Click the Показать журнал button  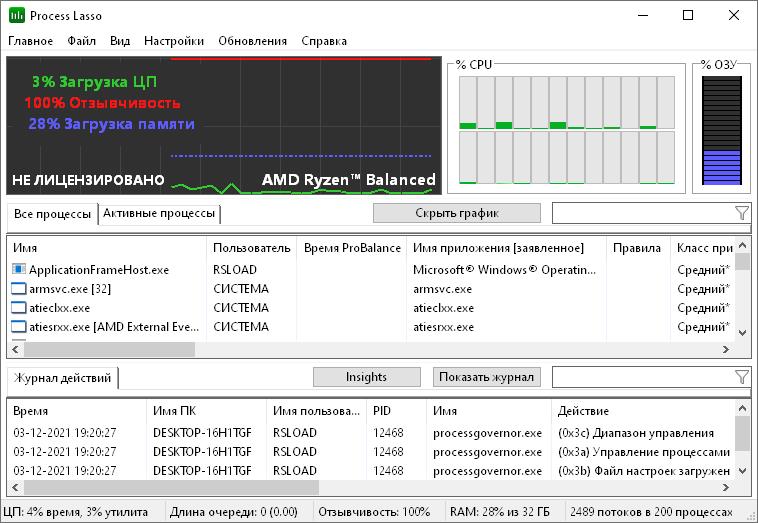(487, 377)
